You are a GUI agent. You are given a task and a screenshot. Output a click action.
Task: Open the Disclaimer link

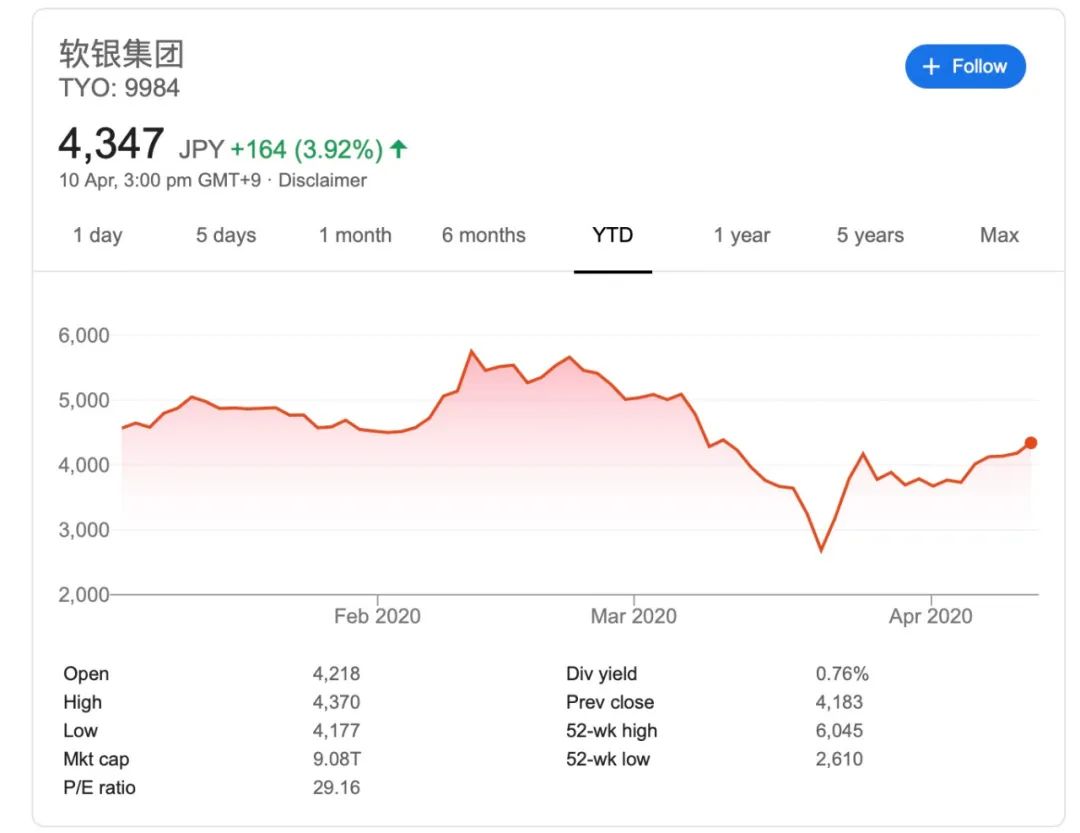point(322,181)
